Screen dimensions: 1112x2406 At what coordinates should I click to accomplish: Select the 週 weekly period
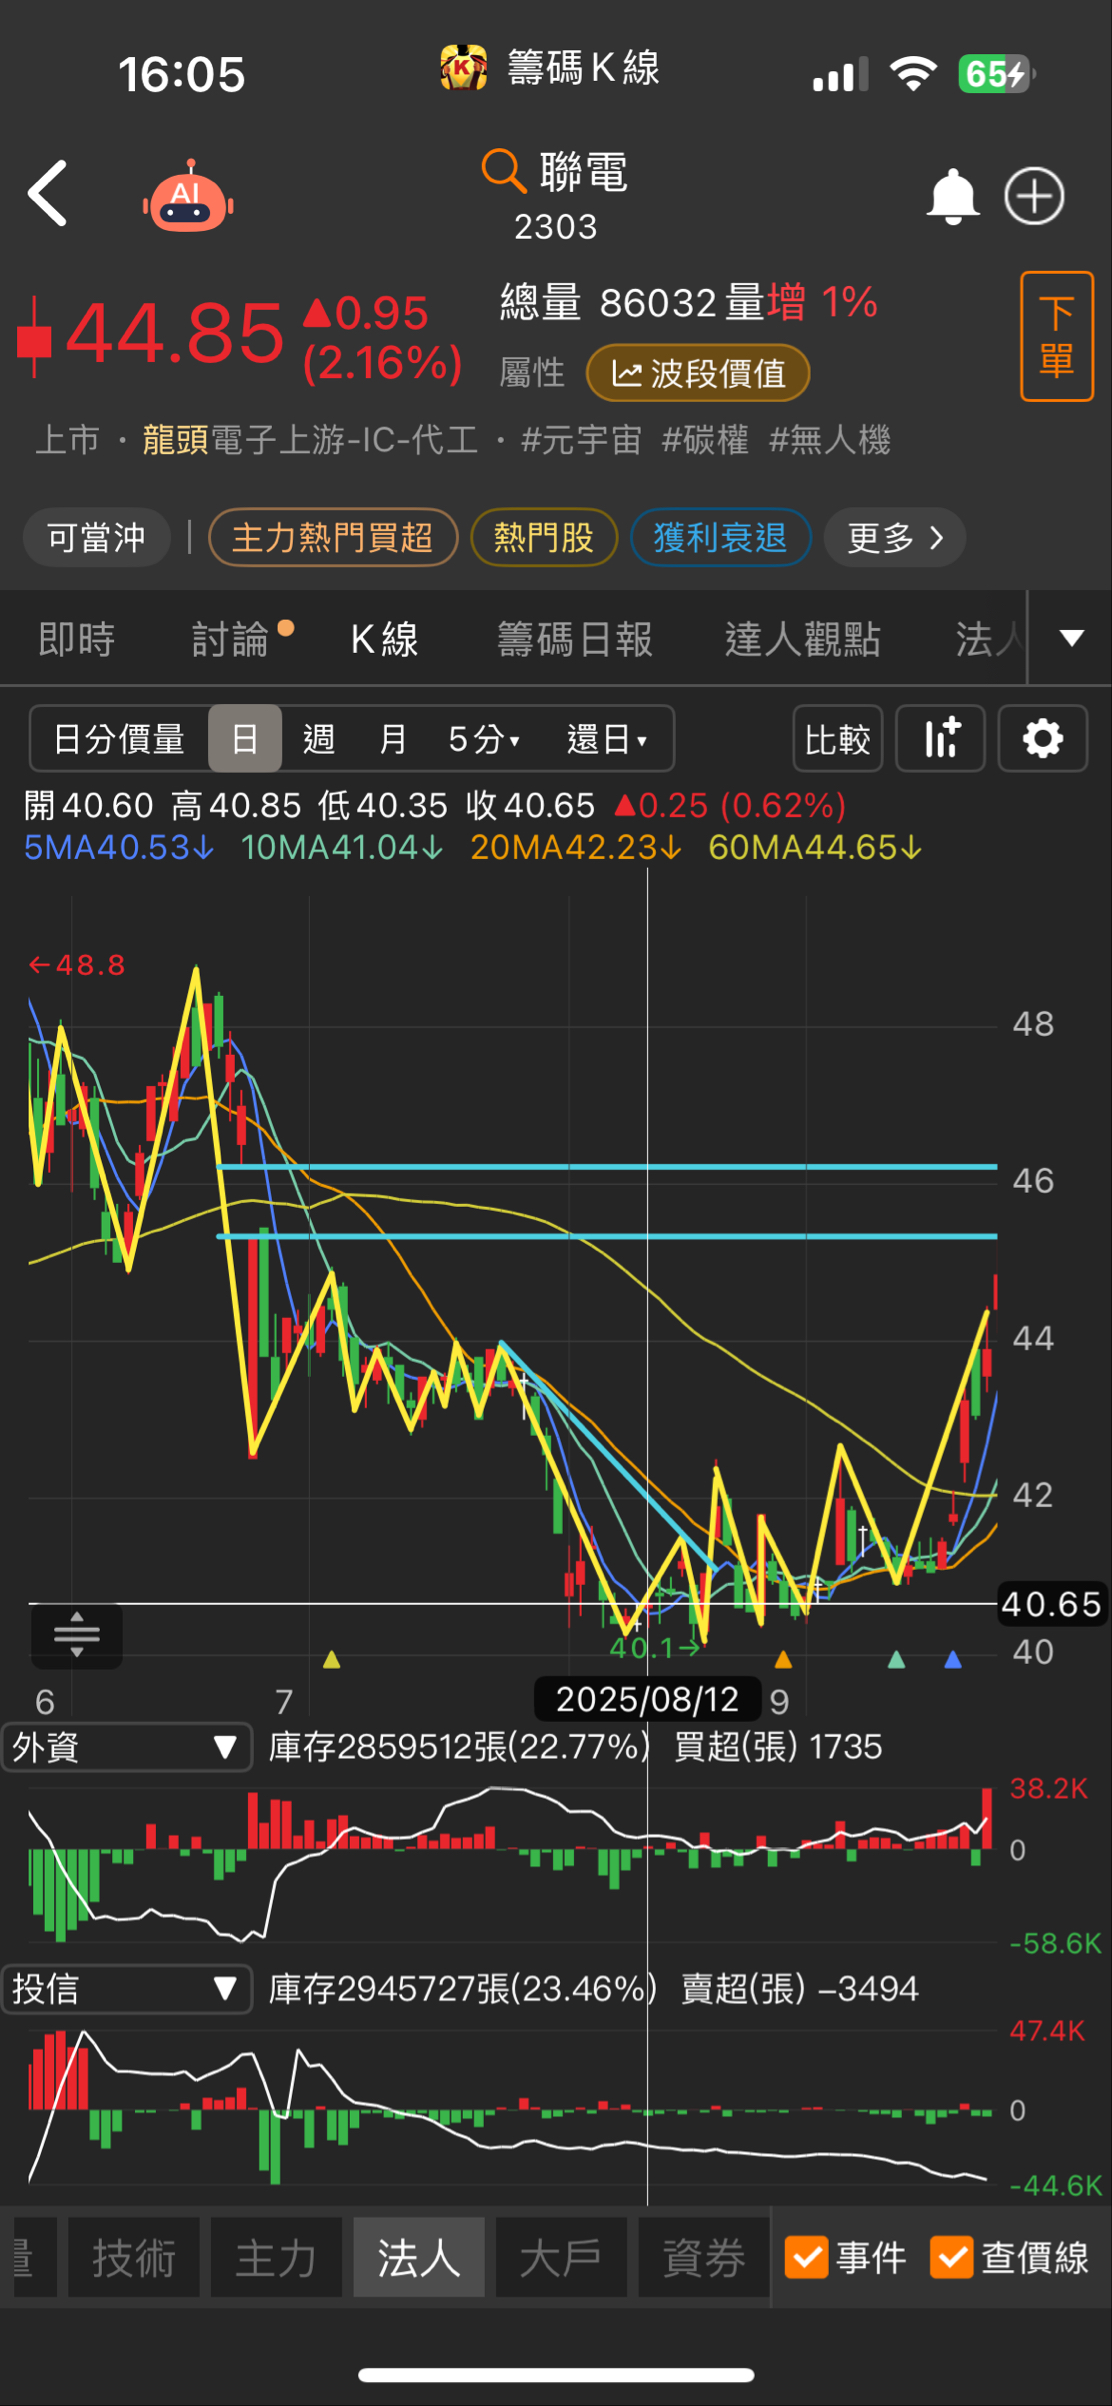[319, 739]
